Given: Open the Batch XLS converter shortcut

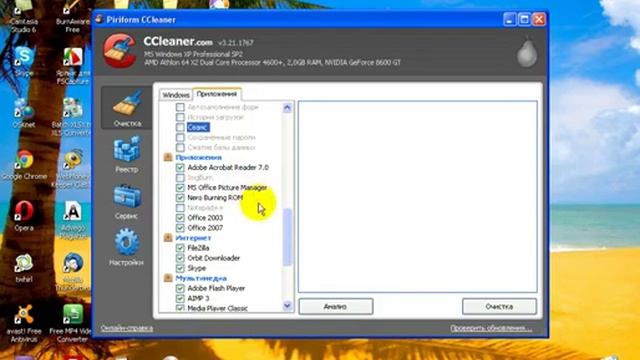Looking at the screenshot, I should click(72, 117).
